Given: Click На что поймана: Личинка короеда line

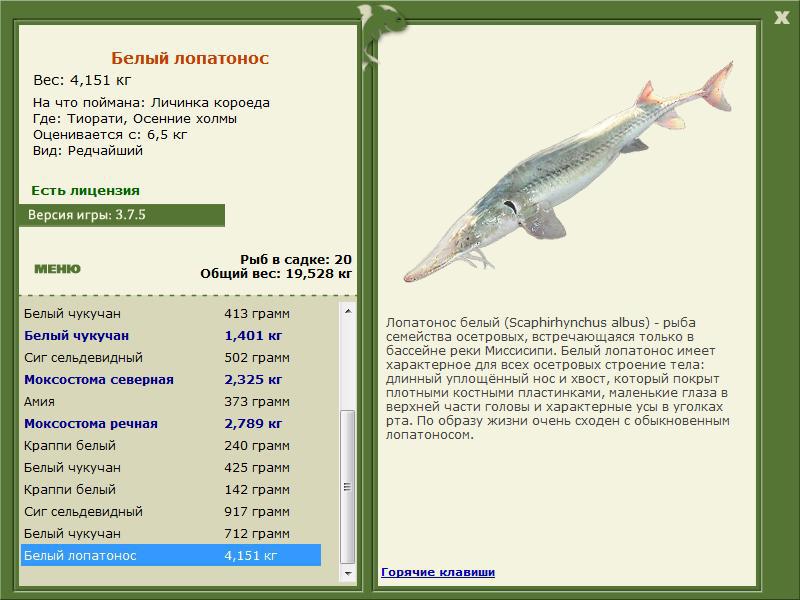Looking at the screenshot, I should coord(151,103).
